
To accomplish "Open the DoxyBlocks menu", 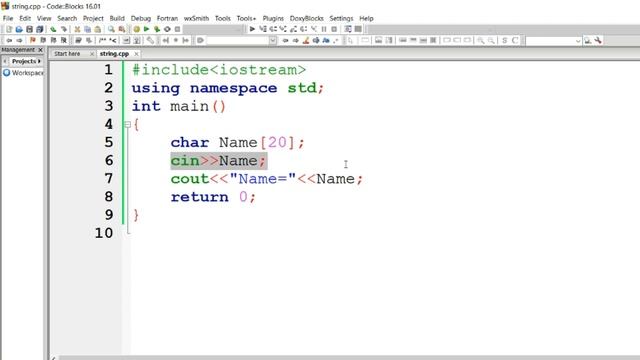I will pyautogui.click(x=307, y=18).
